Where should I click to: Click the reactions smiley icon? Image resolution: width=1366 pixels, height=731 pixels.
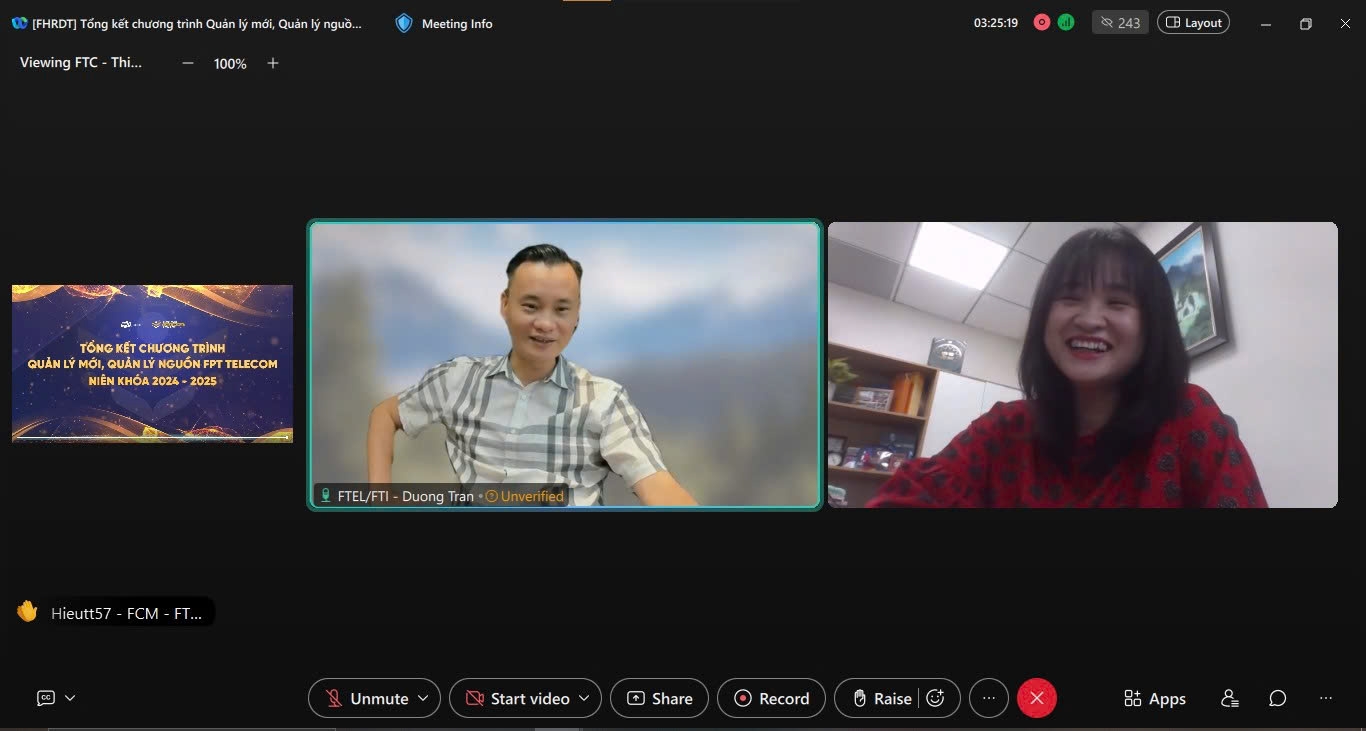(935, 698)
